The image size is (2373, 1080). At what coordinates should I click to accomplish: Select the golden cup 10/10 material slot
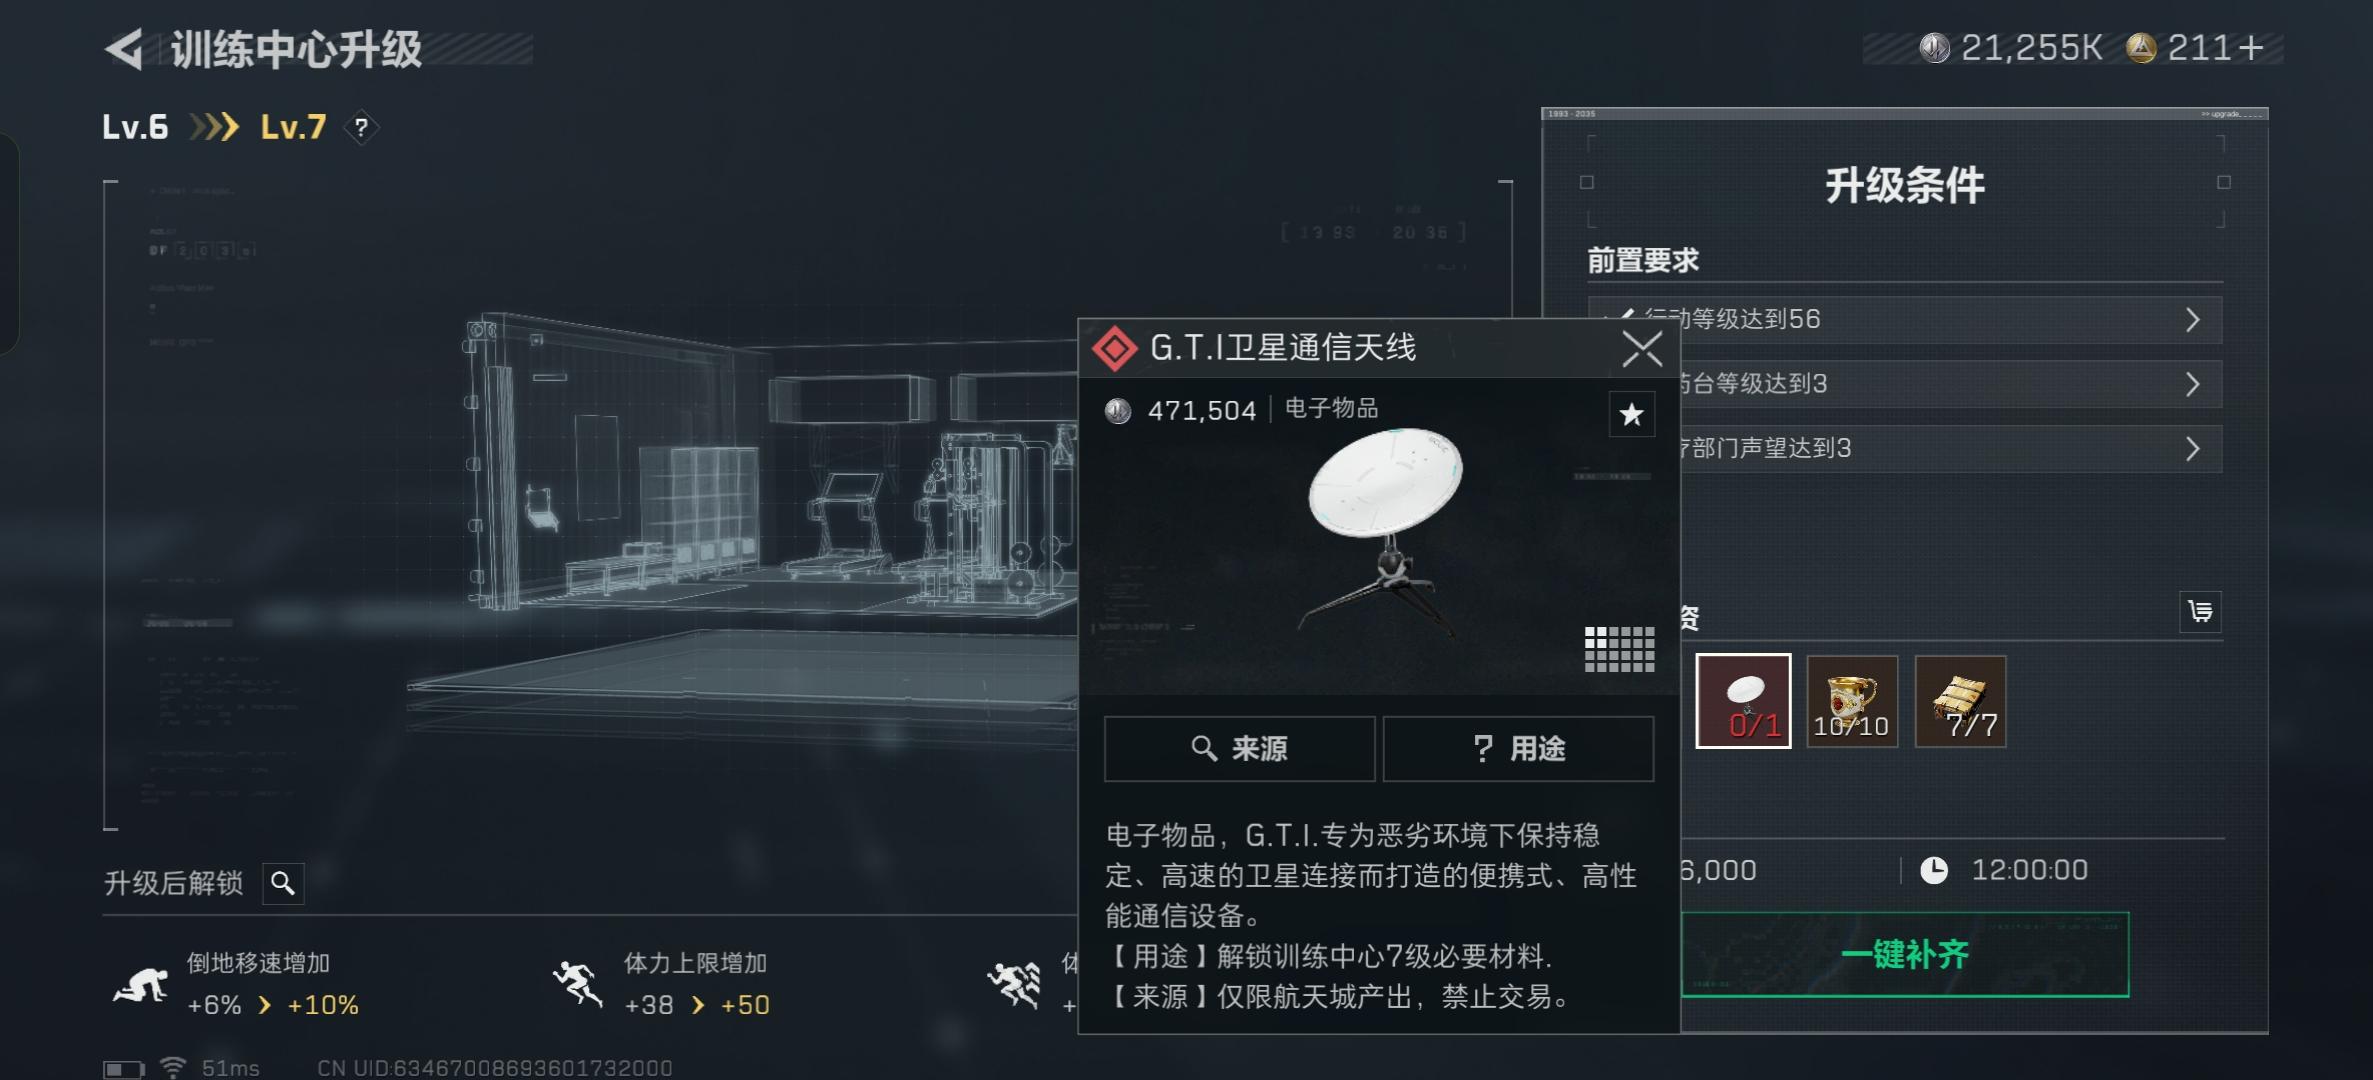1852,701
